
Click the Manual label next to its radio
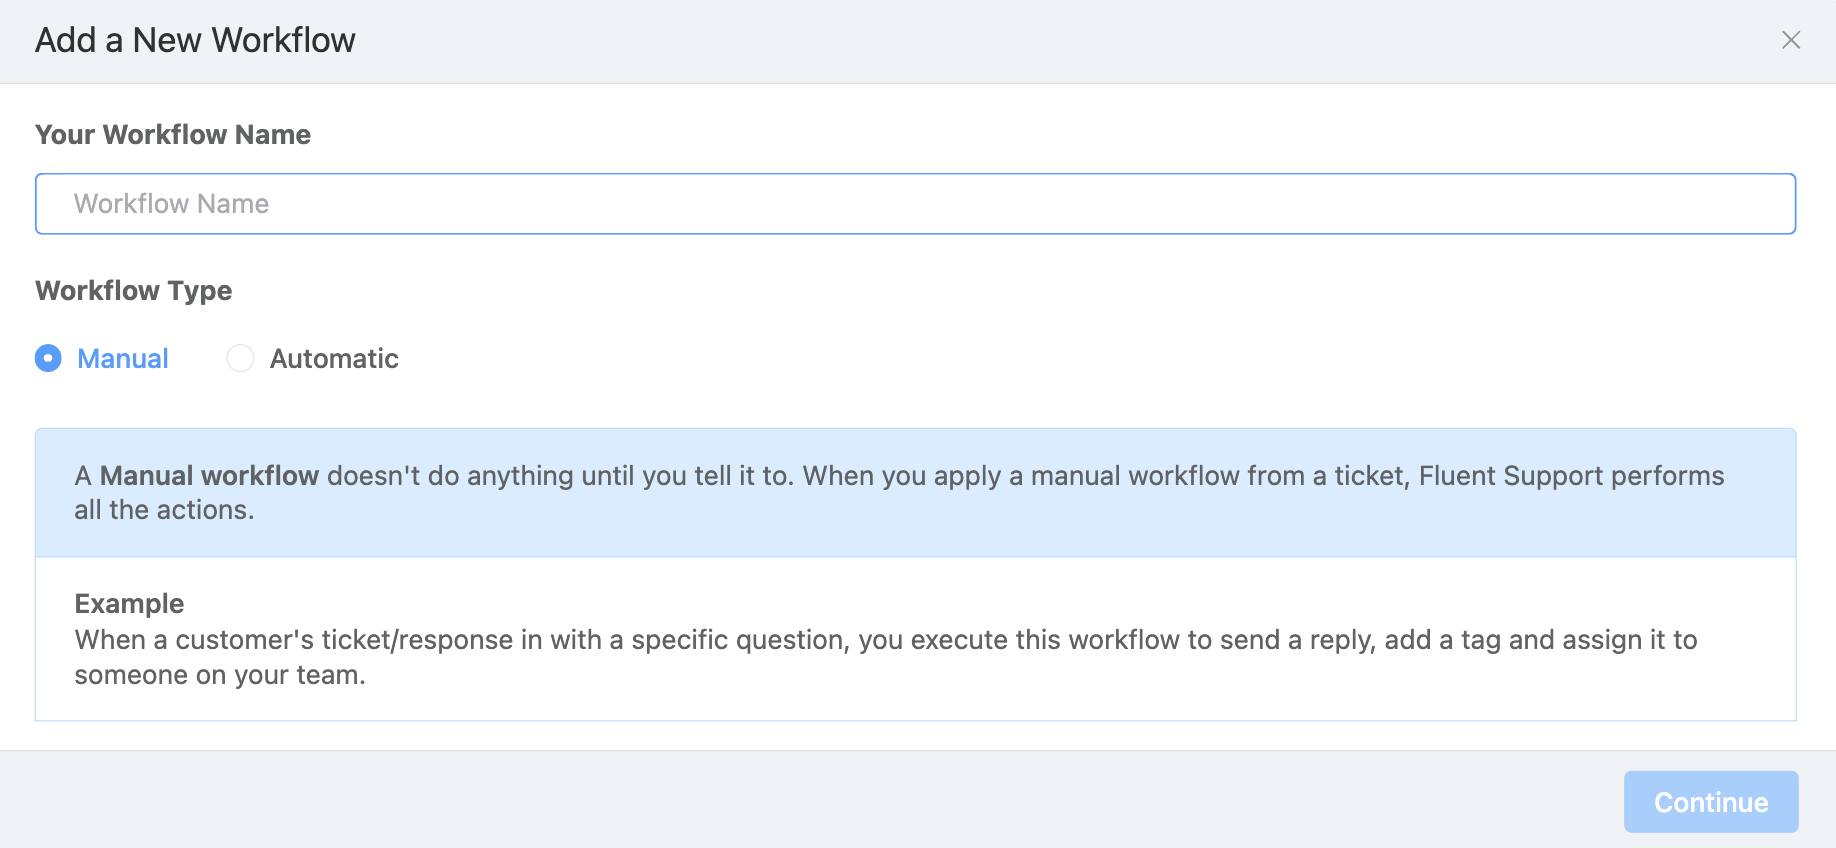122,358
